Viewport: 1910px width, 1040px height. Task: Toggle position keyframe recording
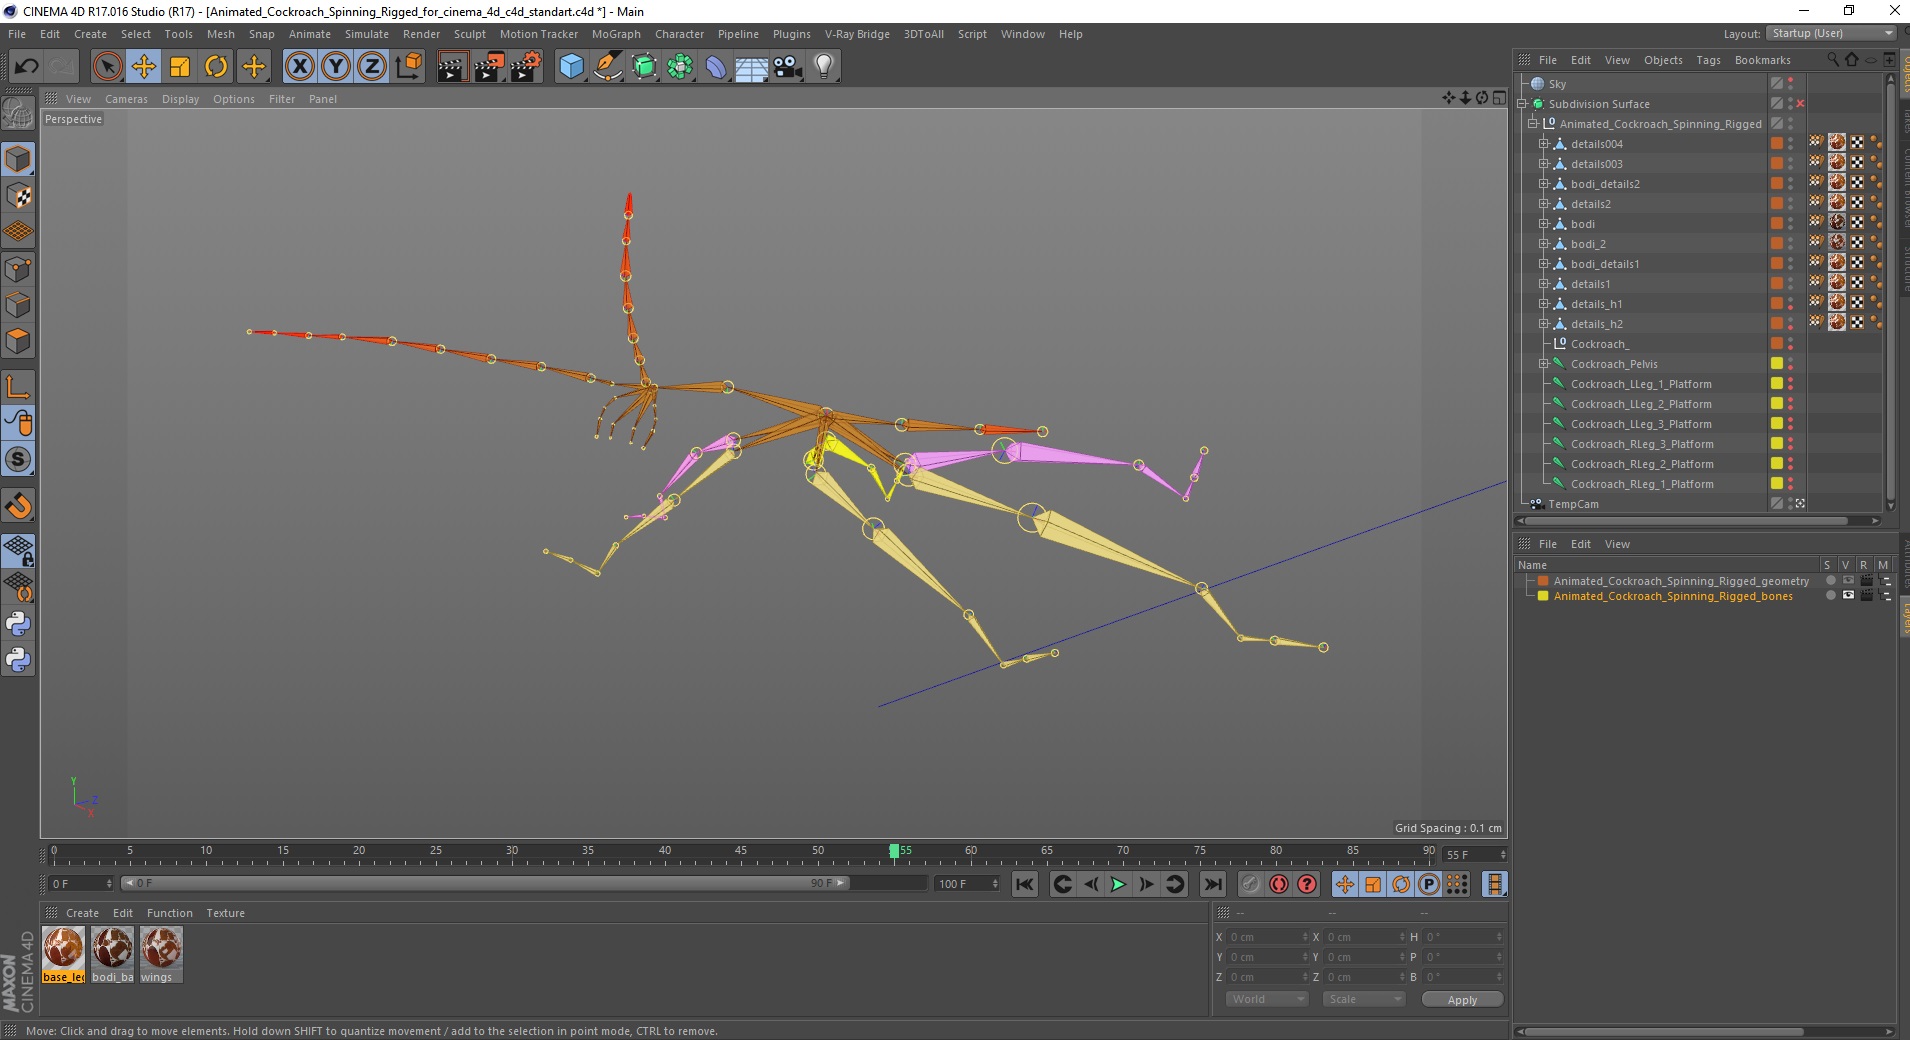click(x=1345, y=884)
